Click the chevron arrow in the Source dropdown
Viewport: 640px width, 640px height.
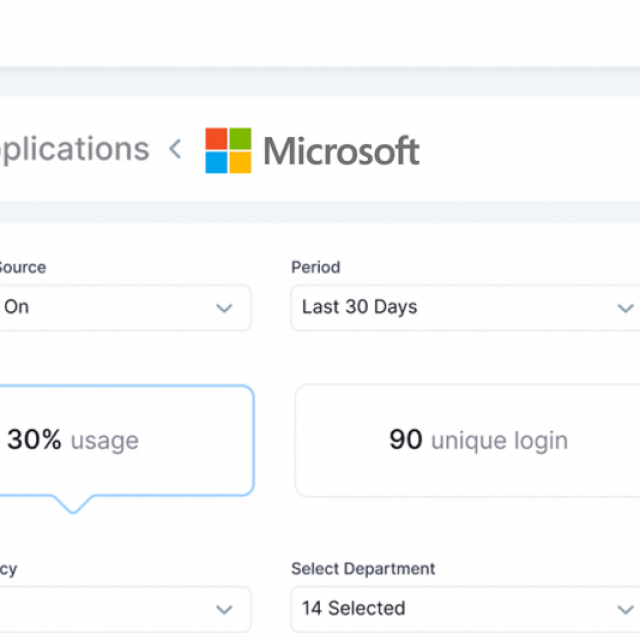224,308
